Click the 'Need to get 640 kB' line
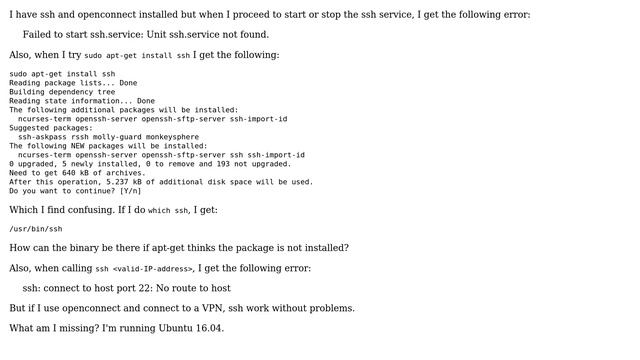The width and height of the screenshot is (640, 360). coord(77,173)
